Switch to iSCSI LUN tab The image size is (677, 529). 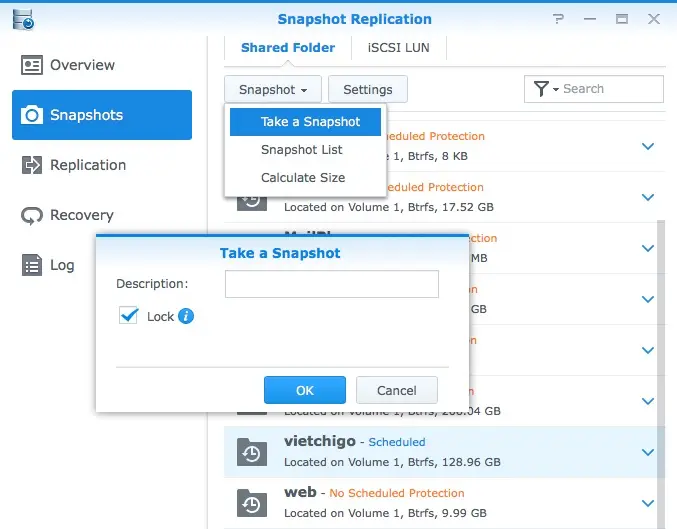[399, 48]
